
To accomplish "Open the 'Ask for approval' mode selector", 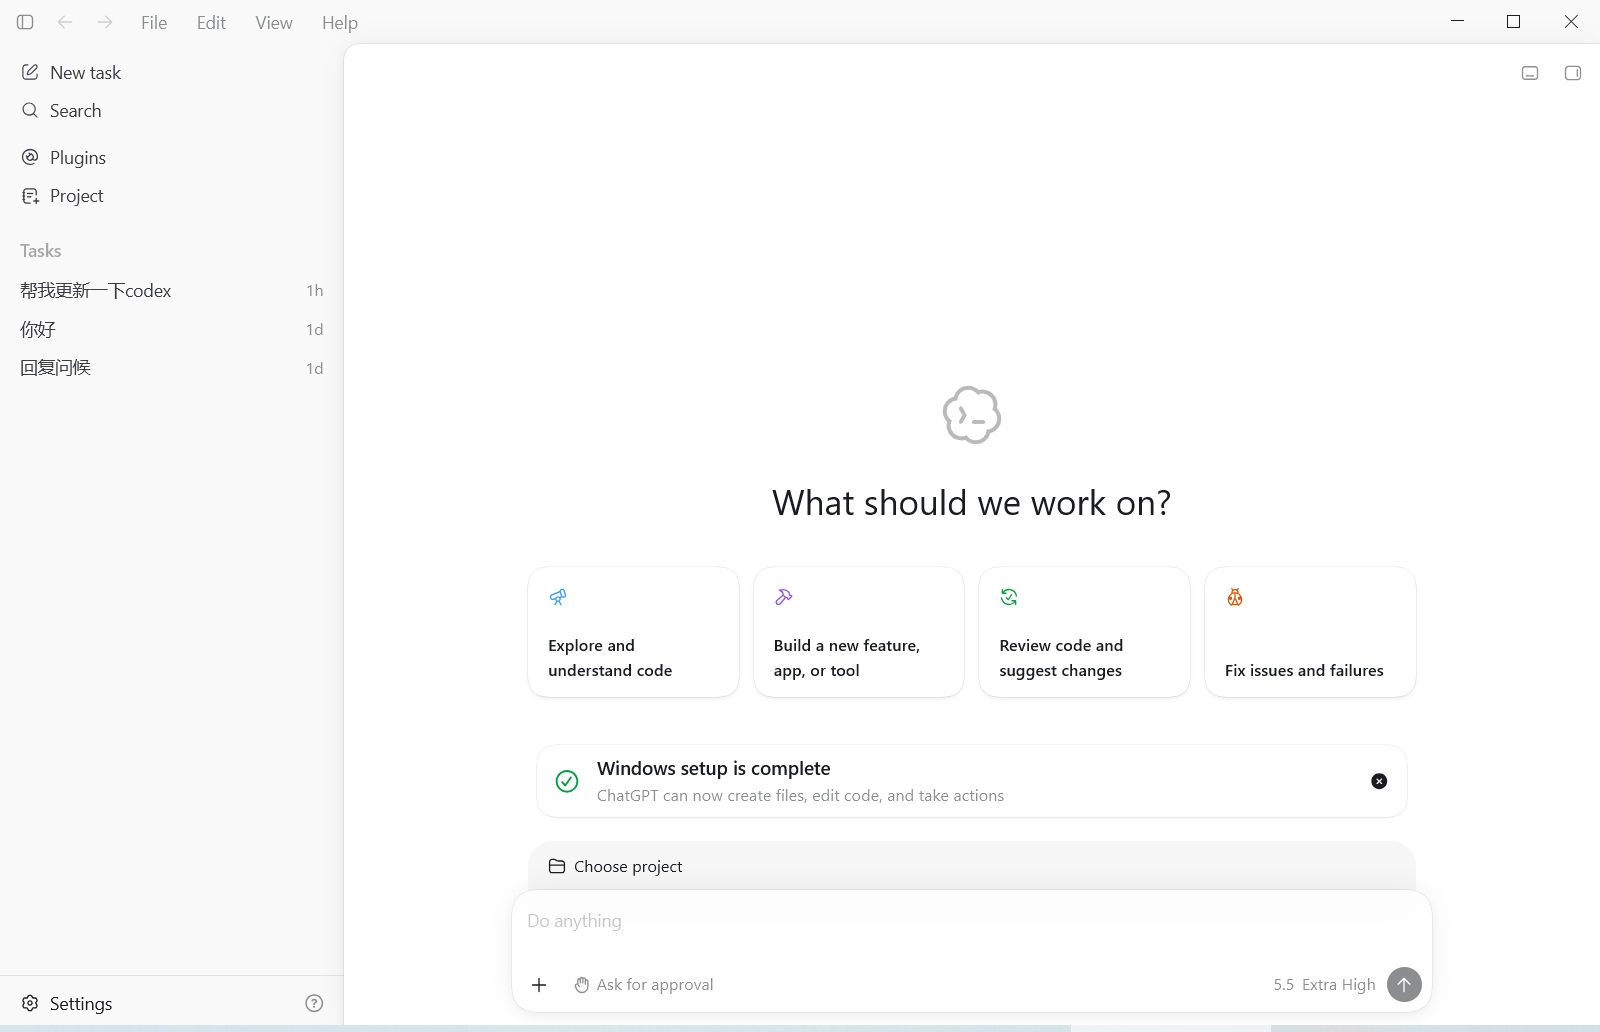I will (644, 985).
